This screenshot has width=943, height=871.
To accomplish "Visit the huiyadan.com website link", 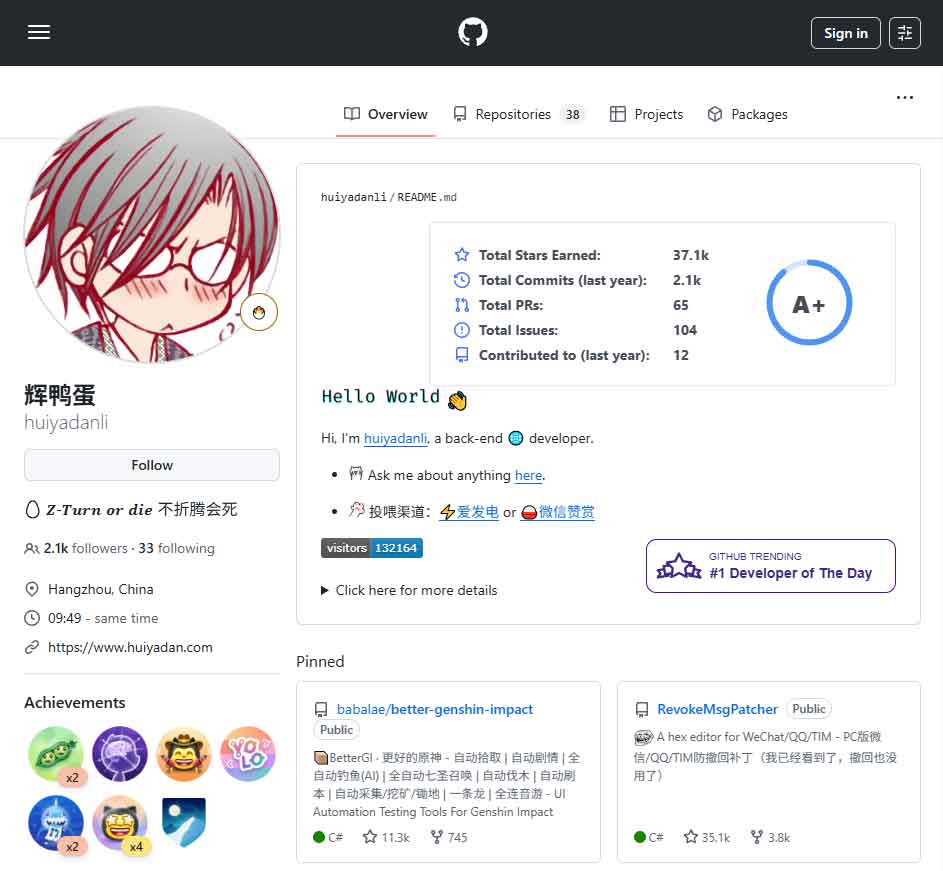I will (x=130, y=647).
